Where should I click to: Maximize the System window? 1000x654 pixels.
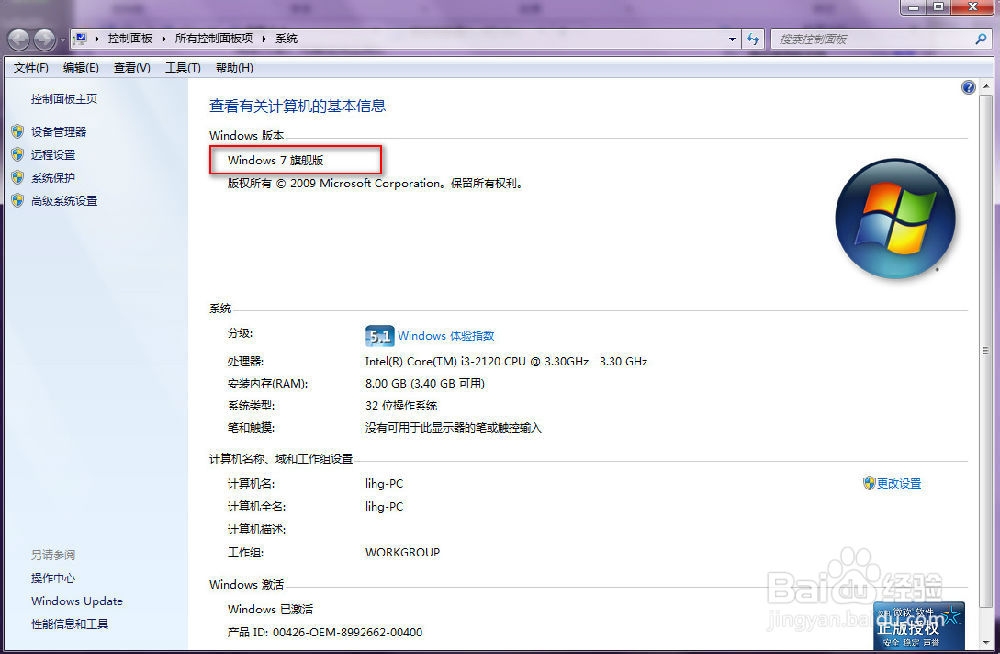tap(938, 7)
